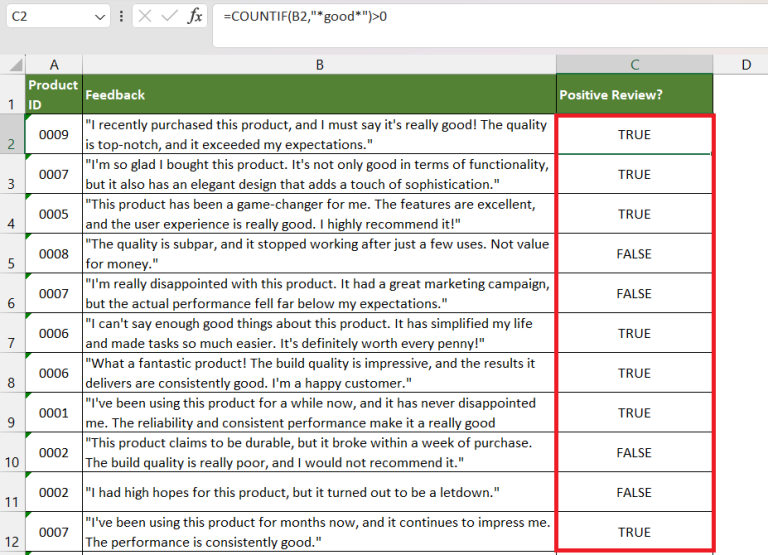Open Insert Function with the fx icon
The image size is (768, 555).
pyautogui.click(x=195, y=17)
